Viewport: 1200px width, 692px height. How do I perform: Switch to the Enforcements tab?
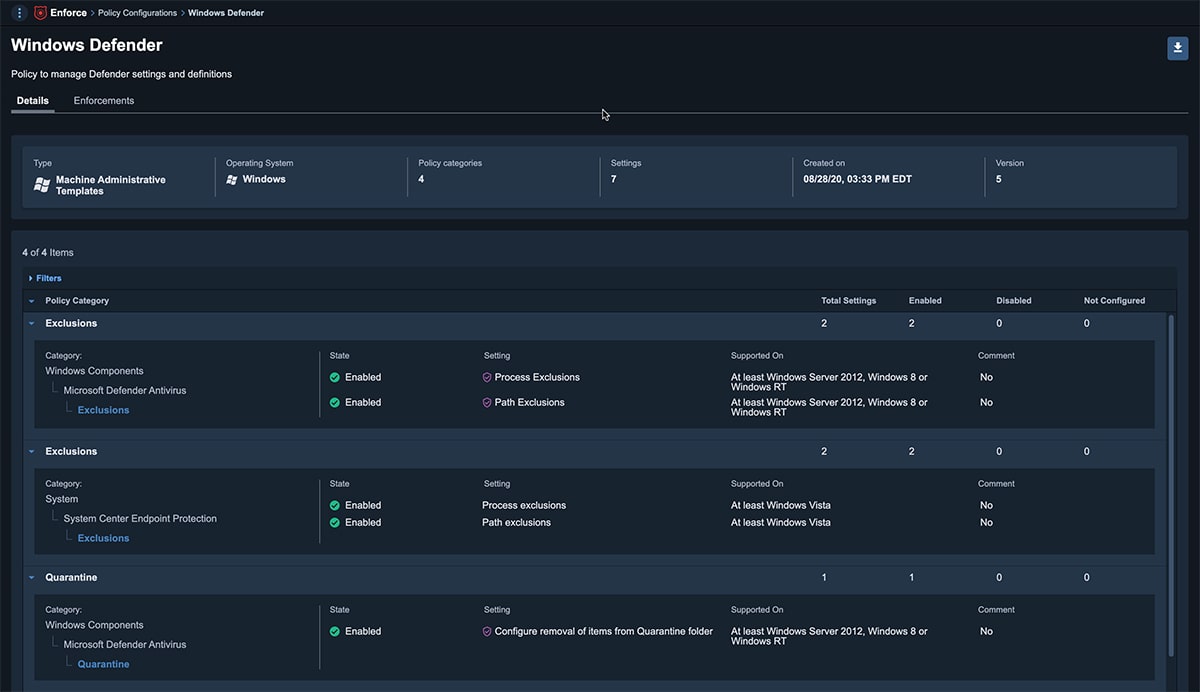click(x=104, y=101)
